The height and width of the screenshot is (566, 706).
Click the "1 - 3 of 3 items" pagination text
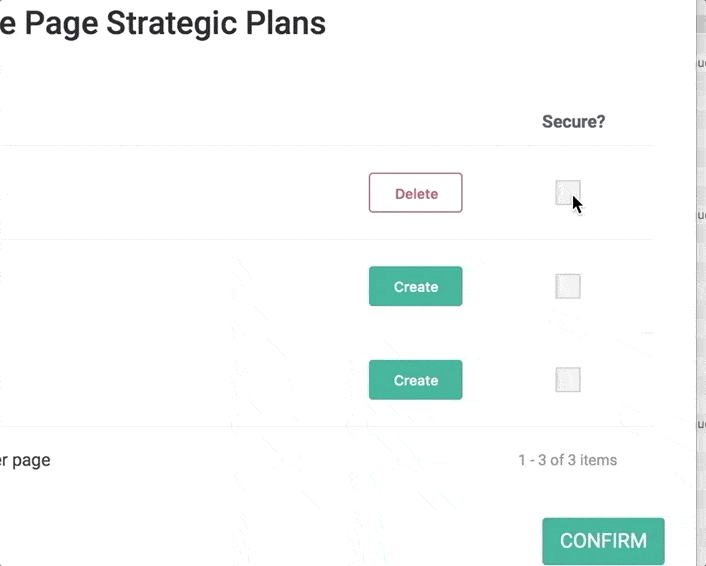(x=567, y=460)
